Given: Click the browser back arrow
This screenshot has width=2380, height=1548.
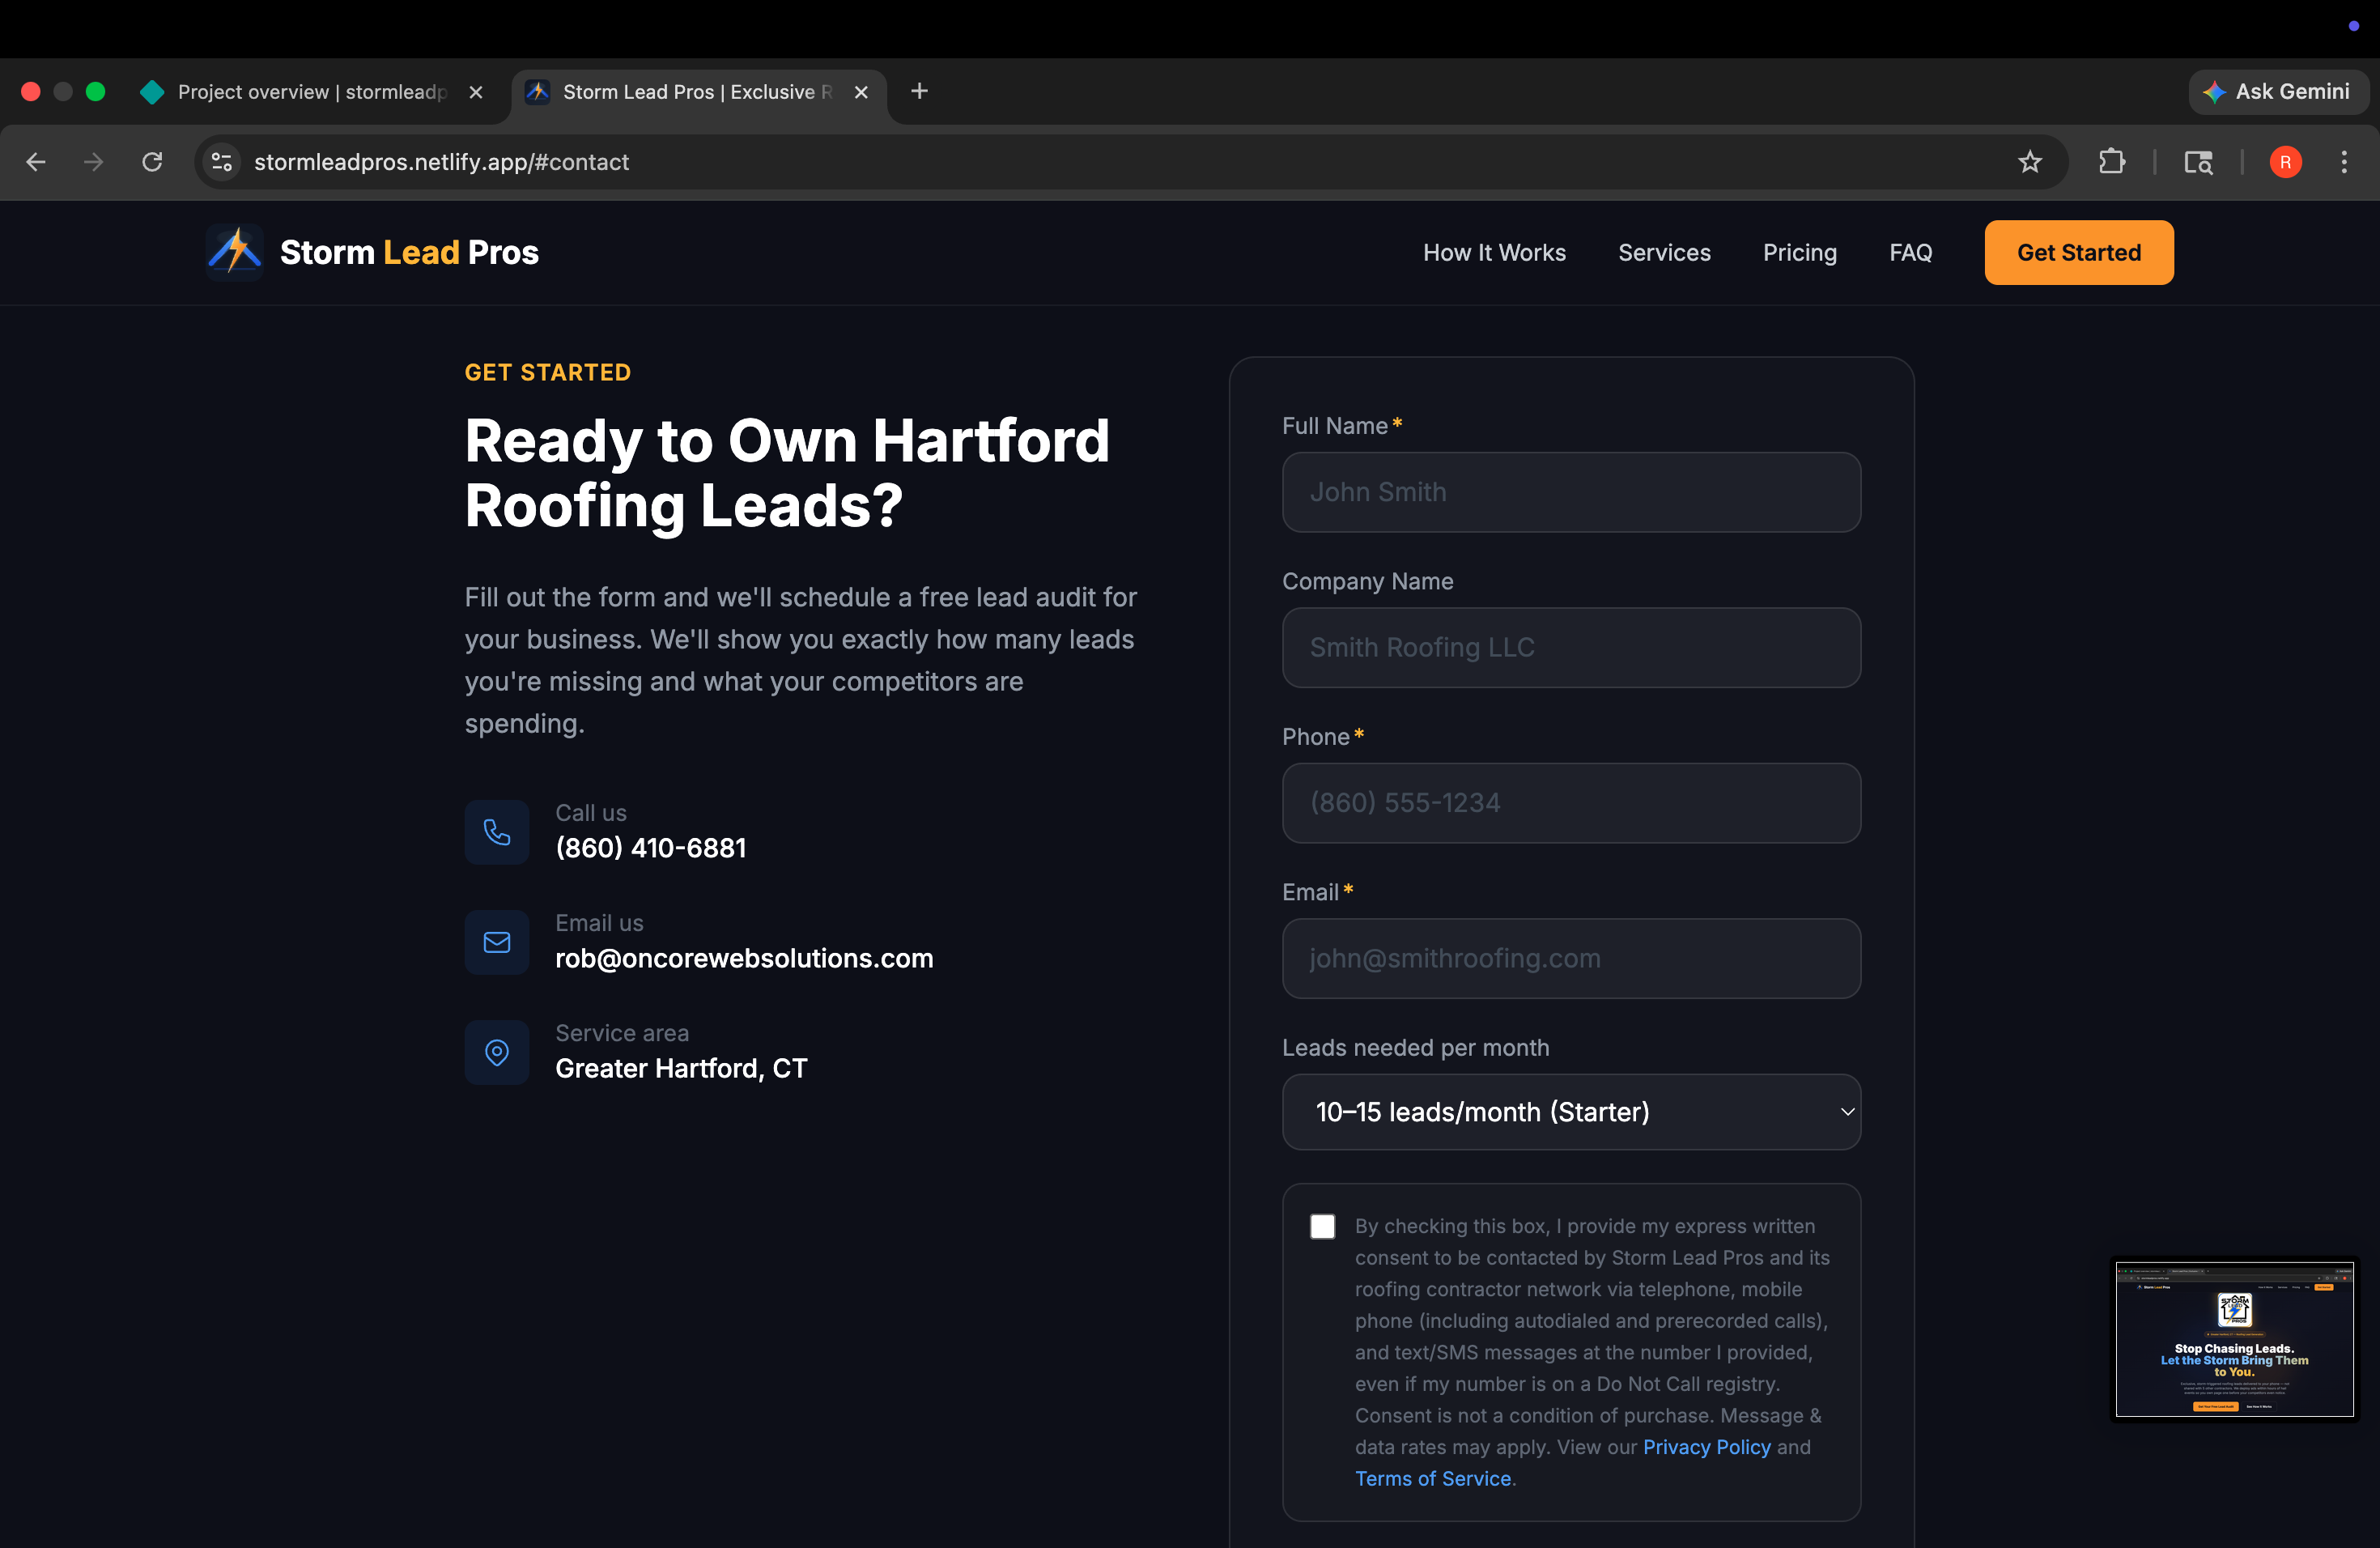Looking at the screenshot, I should coord(36,162).
